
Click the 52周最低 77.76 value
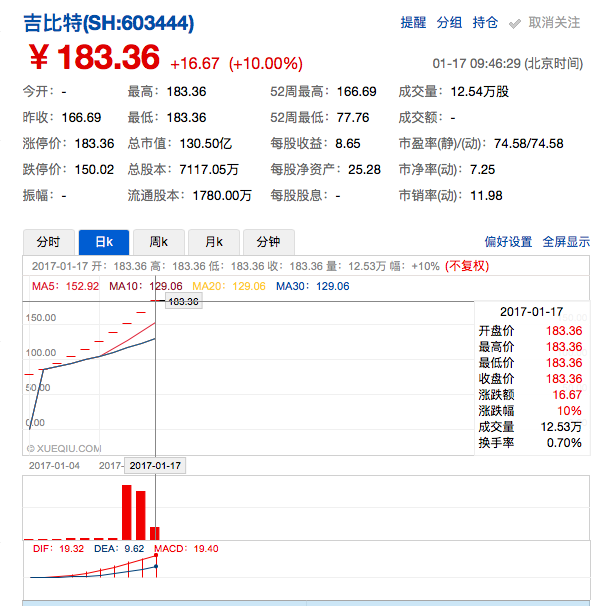[353, 117]
